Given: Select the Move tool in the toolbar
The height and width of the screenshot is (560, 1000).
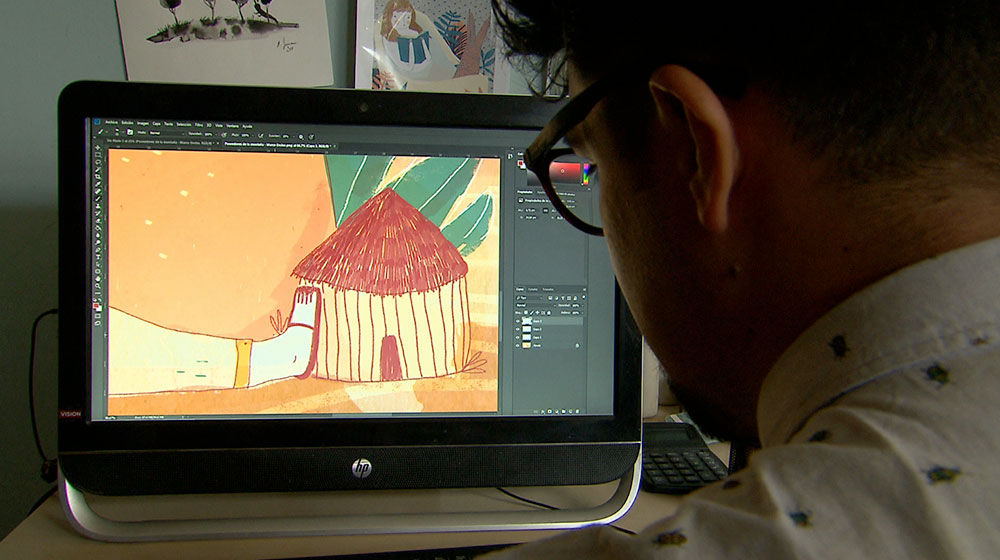Looking at the screenshot, I should 98,148.
